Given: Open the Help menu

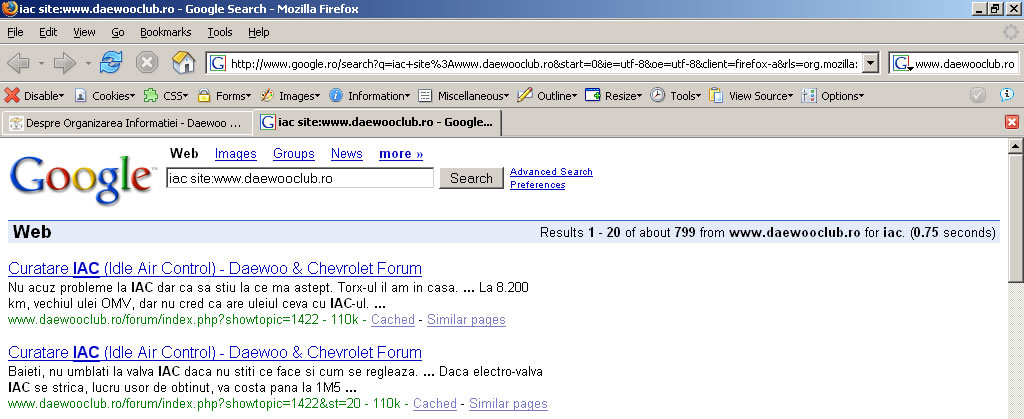Looking at the screenshot, I should (x=259, y=32).
